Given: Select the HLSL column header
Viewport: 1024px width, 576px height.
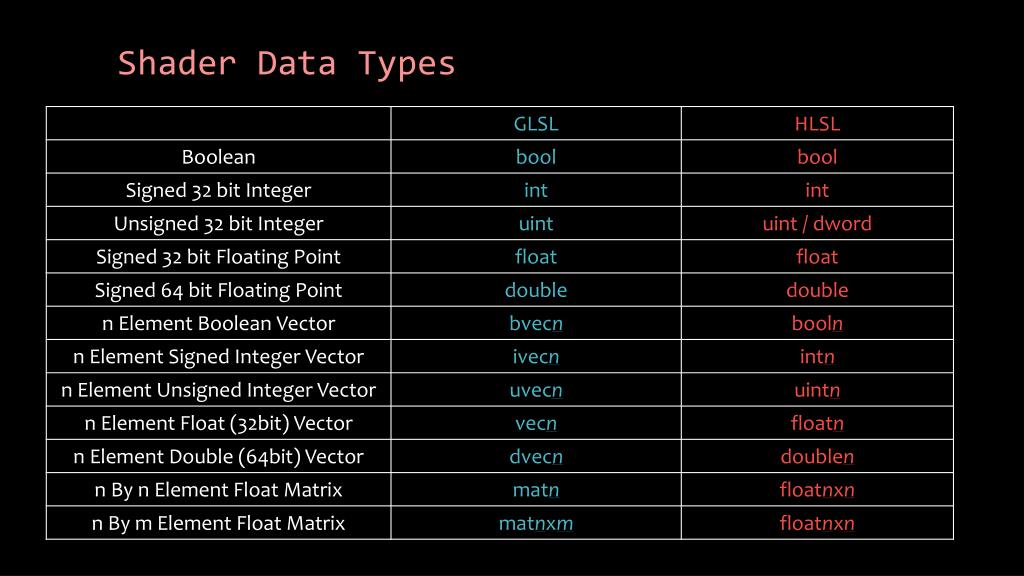Looking at the screenshot, I should [x=817, y=123].
